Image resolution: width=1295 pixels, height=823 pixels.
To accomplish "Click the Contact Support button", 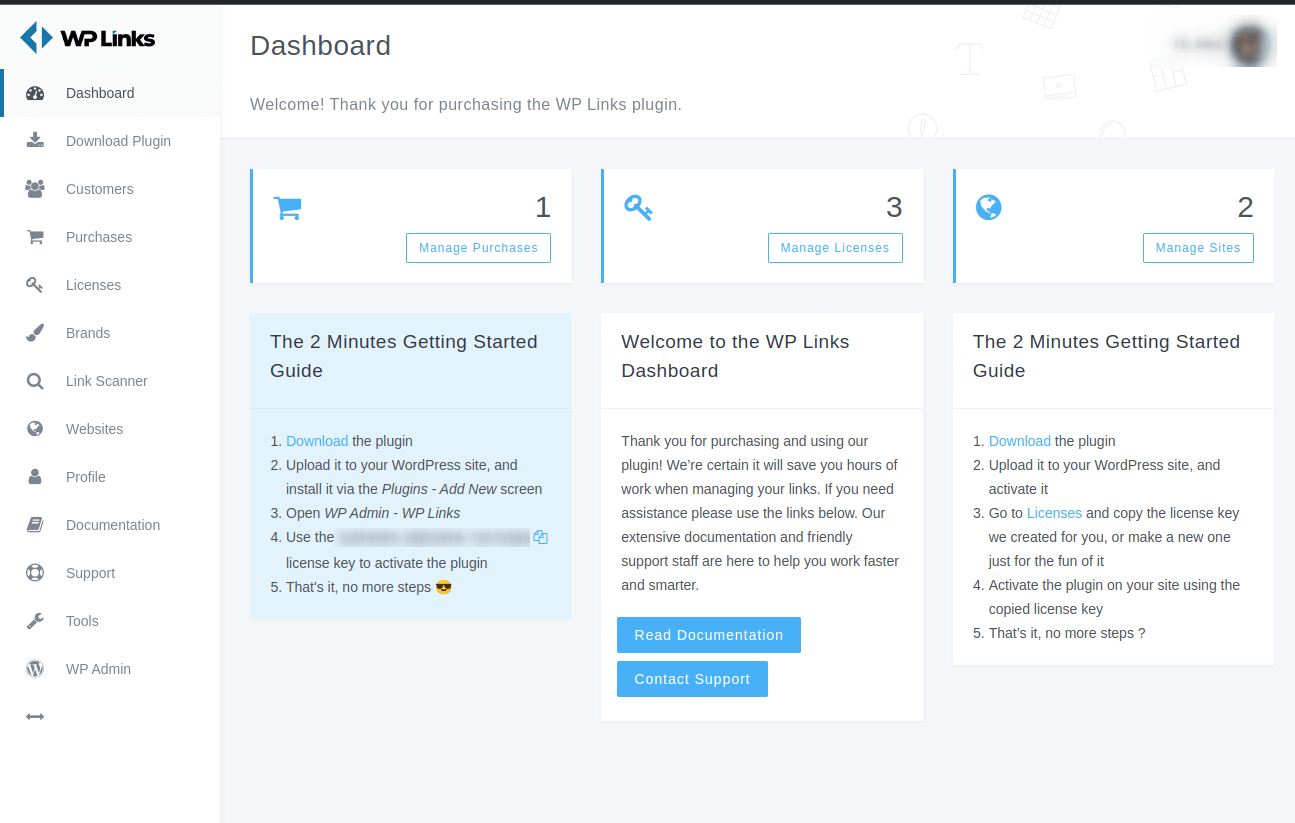I will coord(692,679).
